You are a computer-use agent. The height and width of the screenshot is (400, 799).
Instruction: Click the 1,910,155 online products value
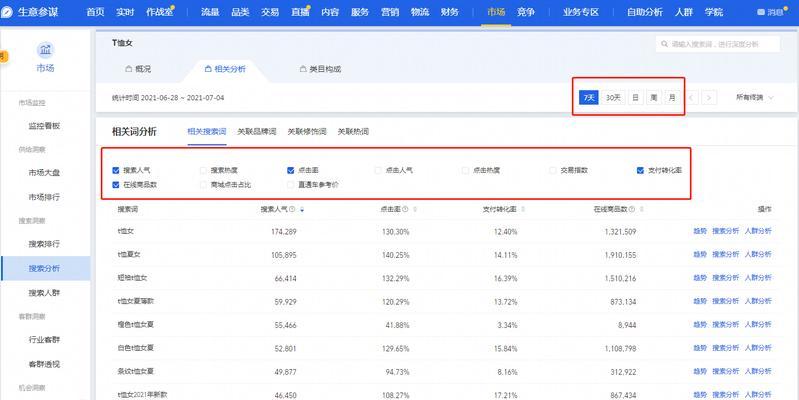[x=620, y=255]
